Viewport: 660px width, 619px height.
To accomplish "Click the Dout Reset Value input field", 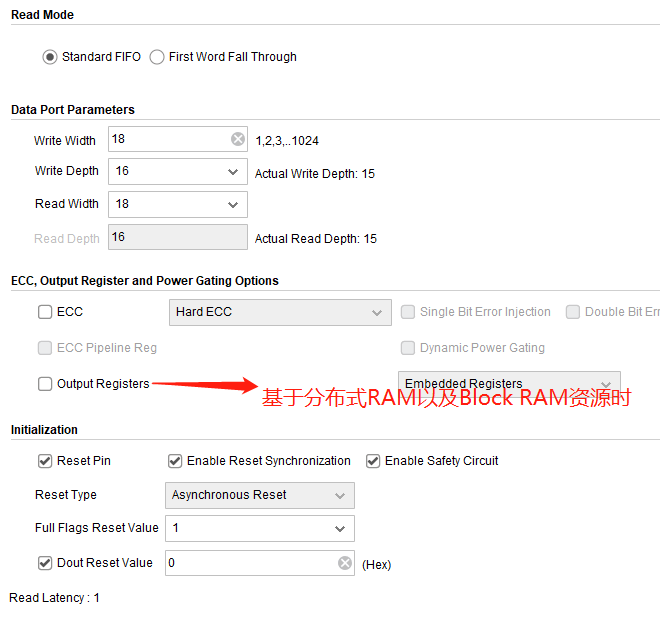I will pyautogui.click(x=260, y=563).
